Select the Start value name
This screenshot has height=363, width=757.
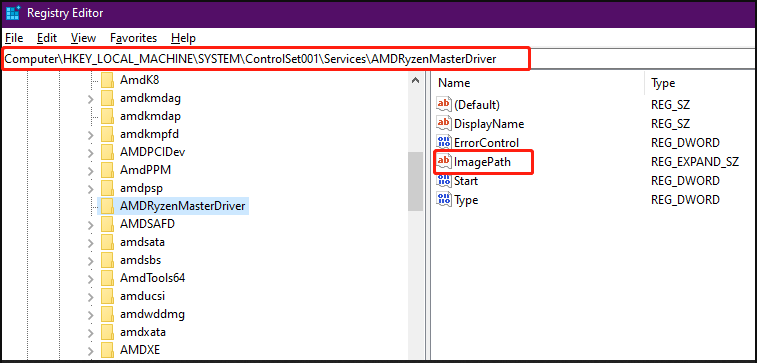pyautogui.click(x=466, y=181)
